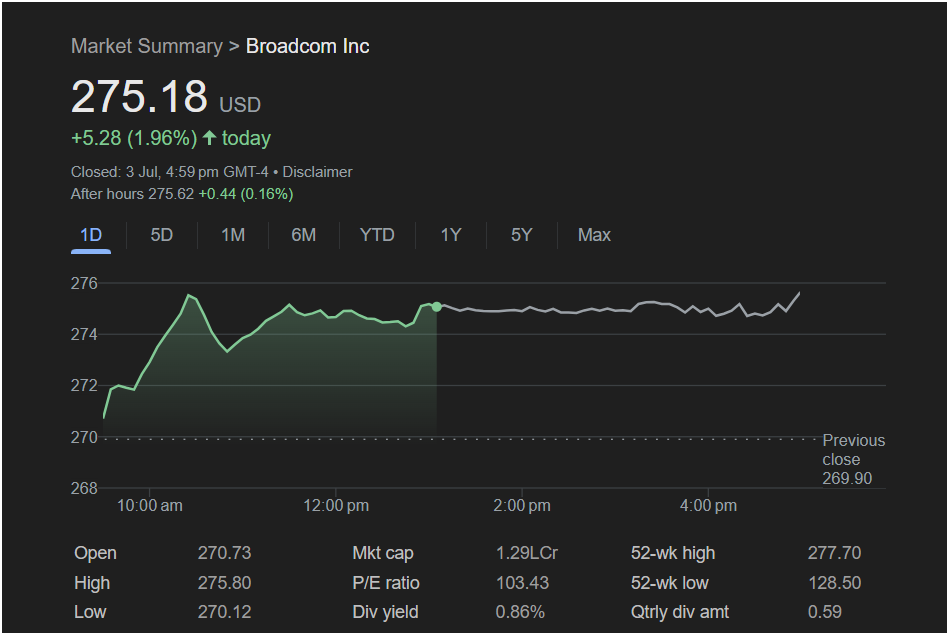Click the green dot marker on the chart
This screenshot has height=635, width=949.
[436, 307]
